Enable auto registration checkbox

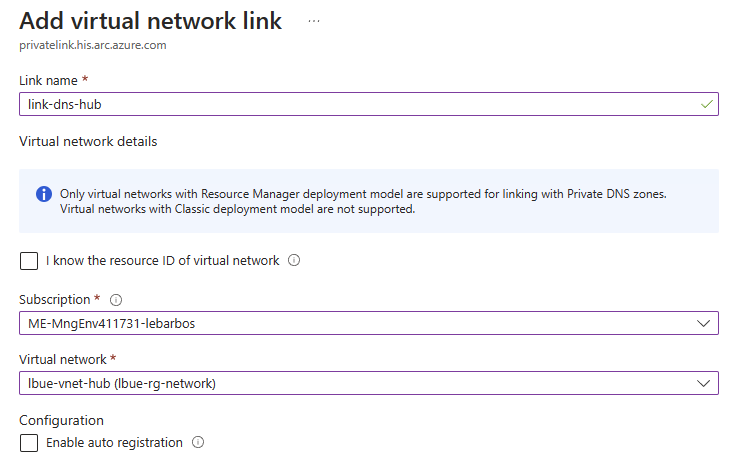29,442
